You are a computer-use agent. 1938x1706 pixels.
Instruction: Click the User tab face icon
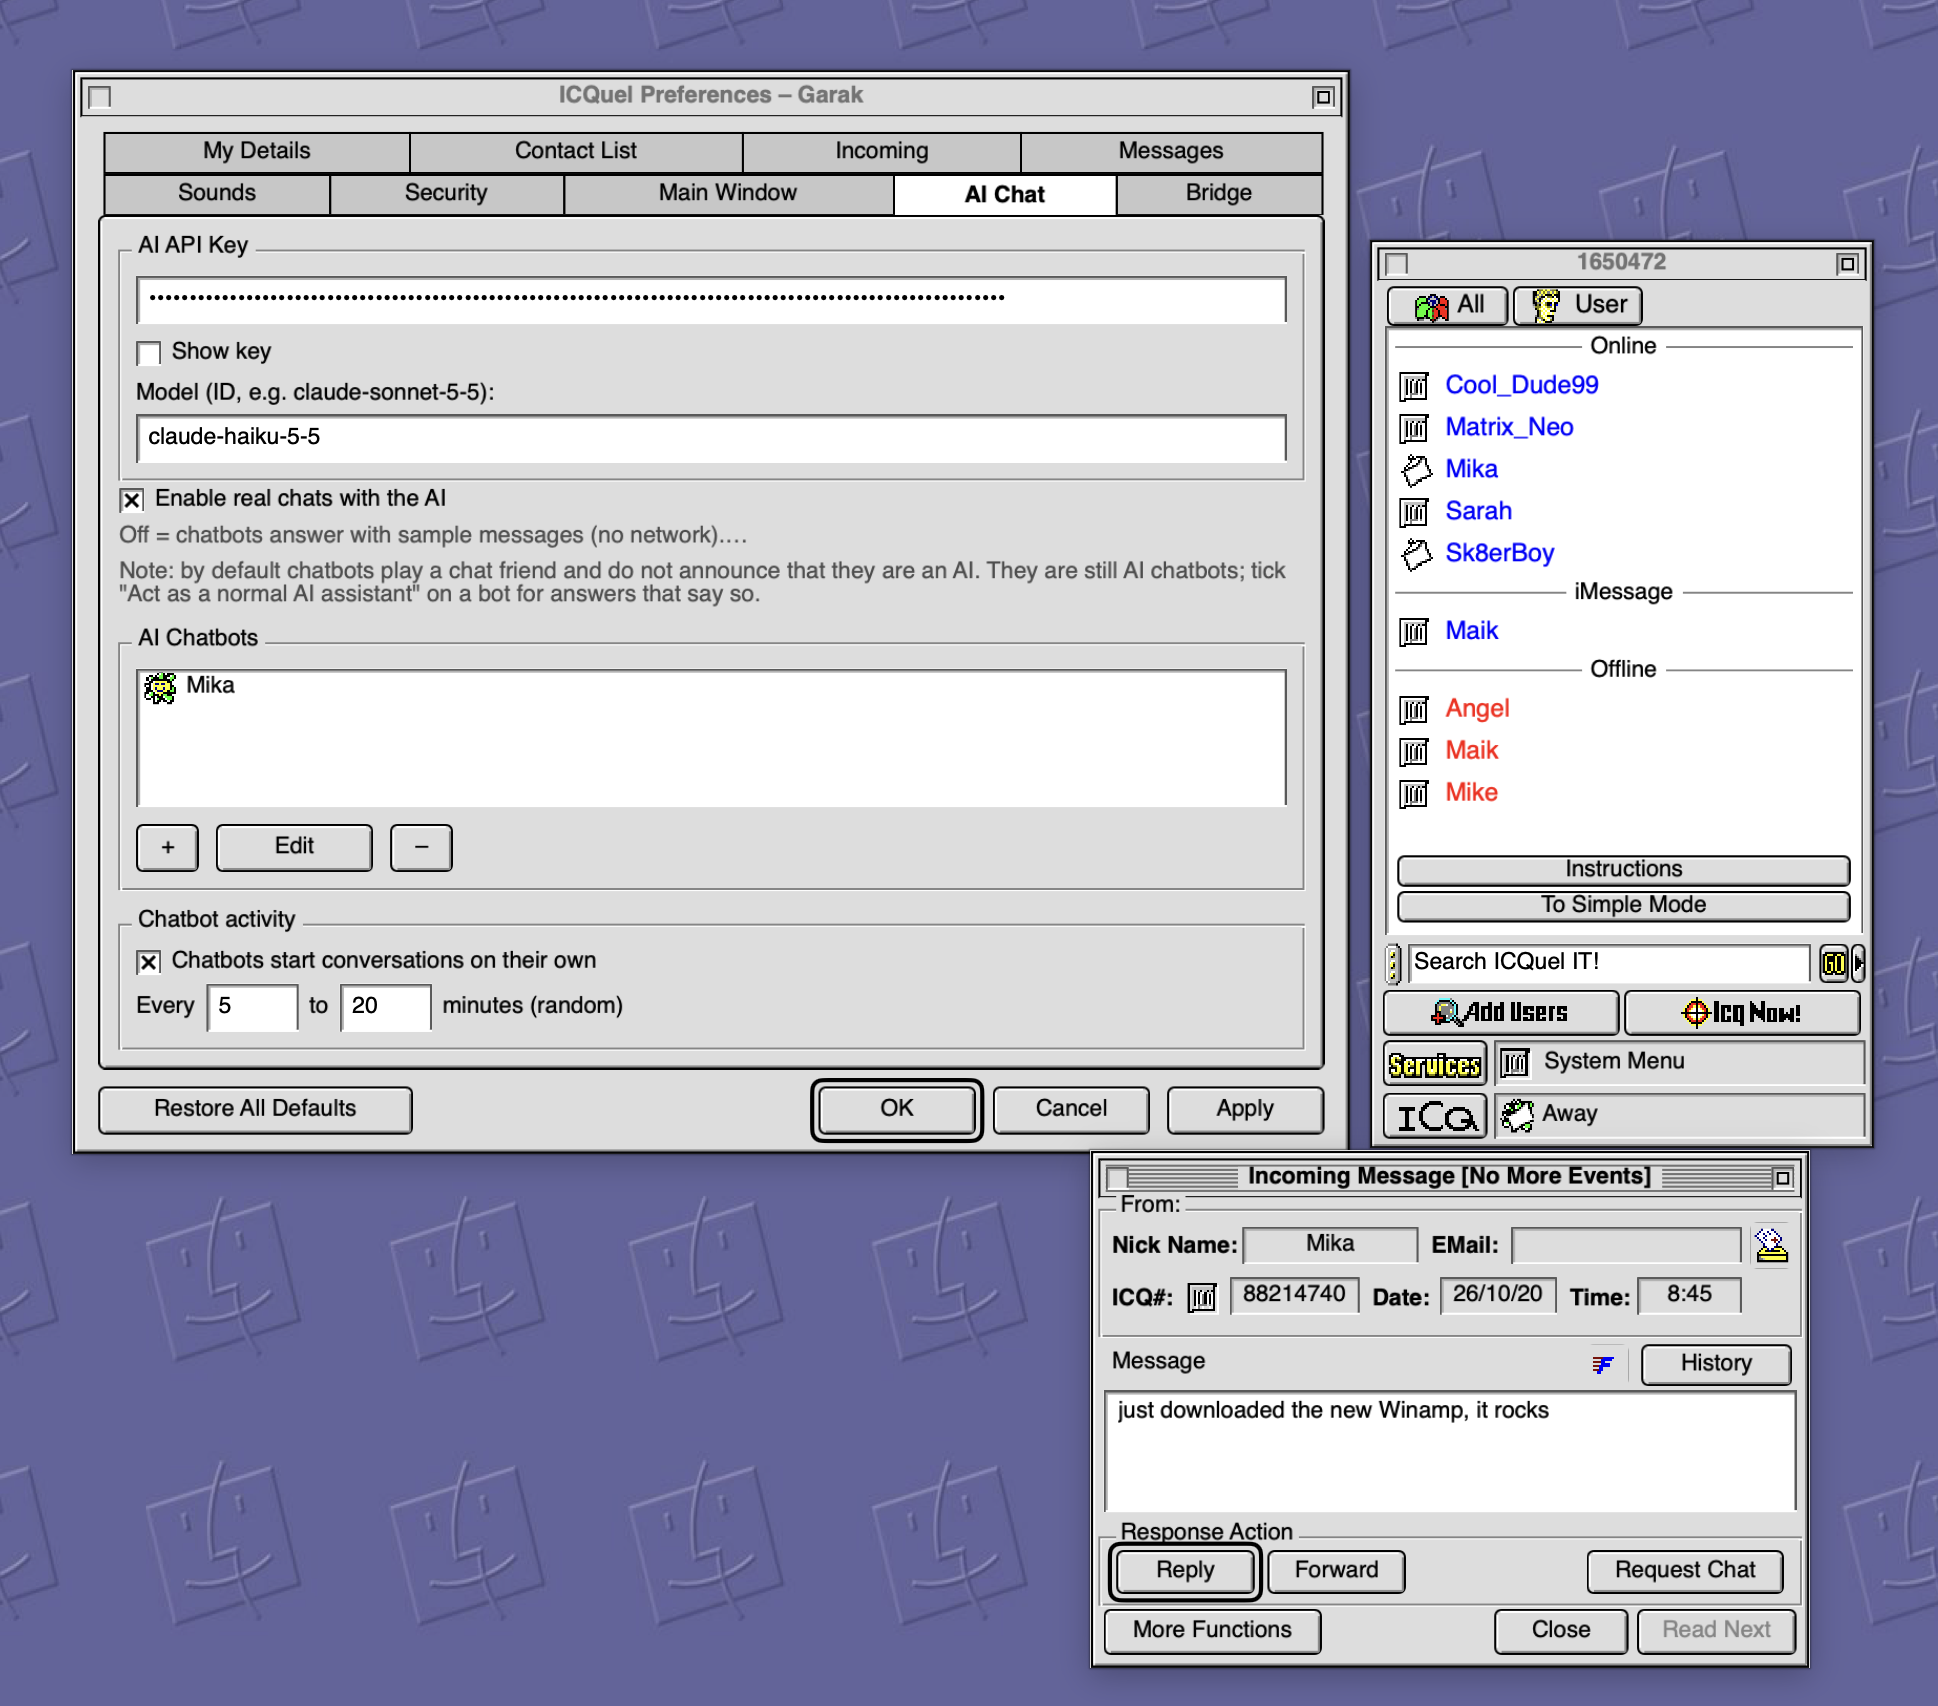pyautogui.click(x=1546, y=306)
